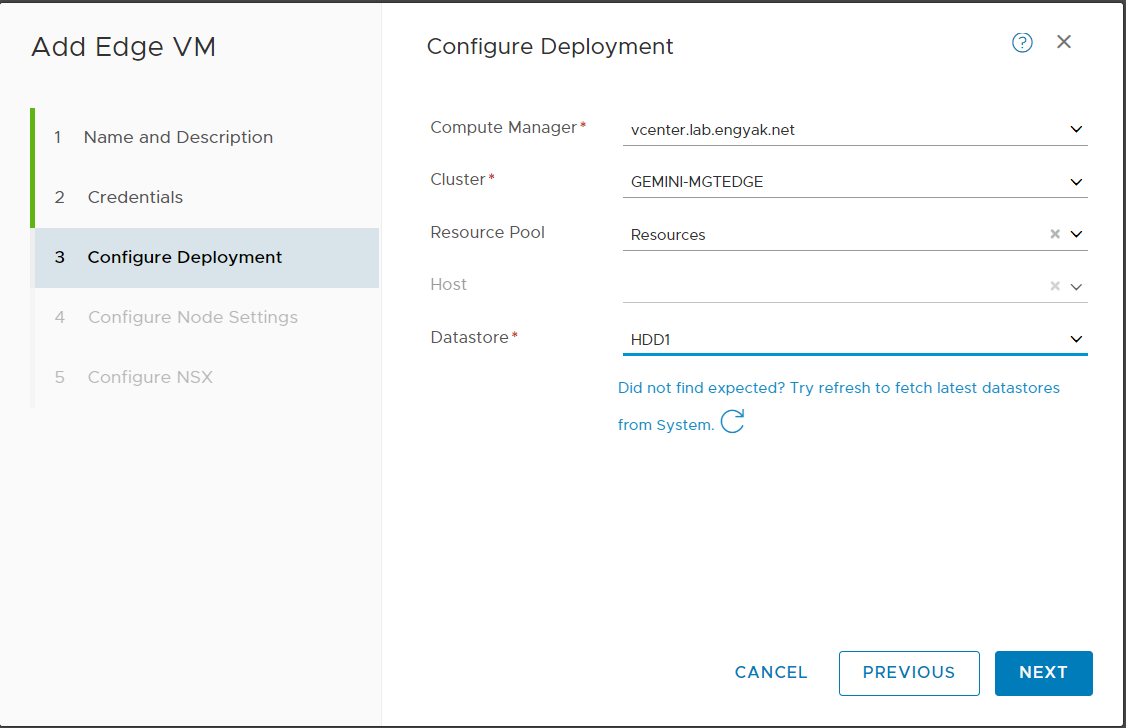This screenshot has height=728, width=1126.
Task: Select the Configure Deployment step
Action: pyautogui.click(x=185, y=257)
